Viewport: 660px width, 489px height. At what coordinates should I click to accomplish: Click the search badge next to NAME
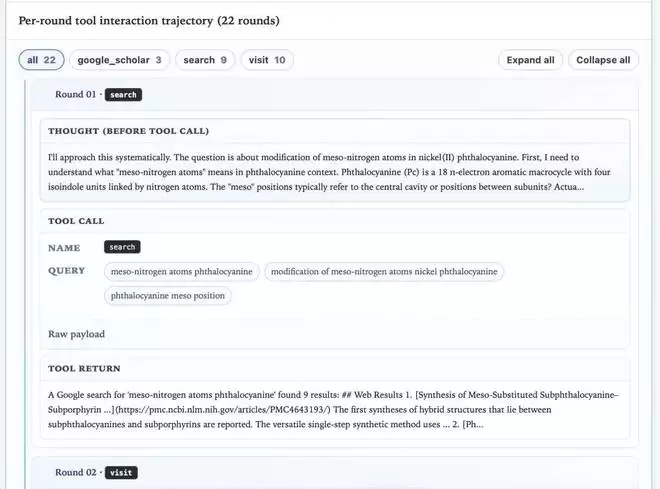point(122,247)
